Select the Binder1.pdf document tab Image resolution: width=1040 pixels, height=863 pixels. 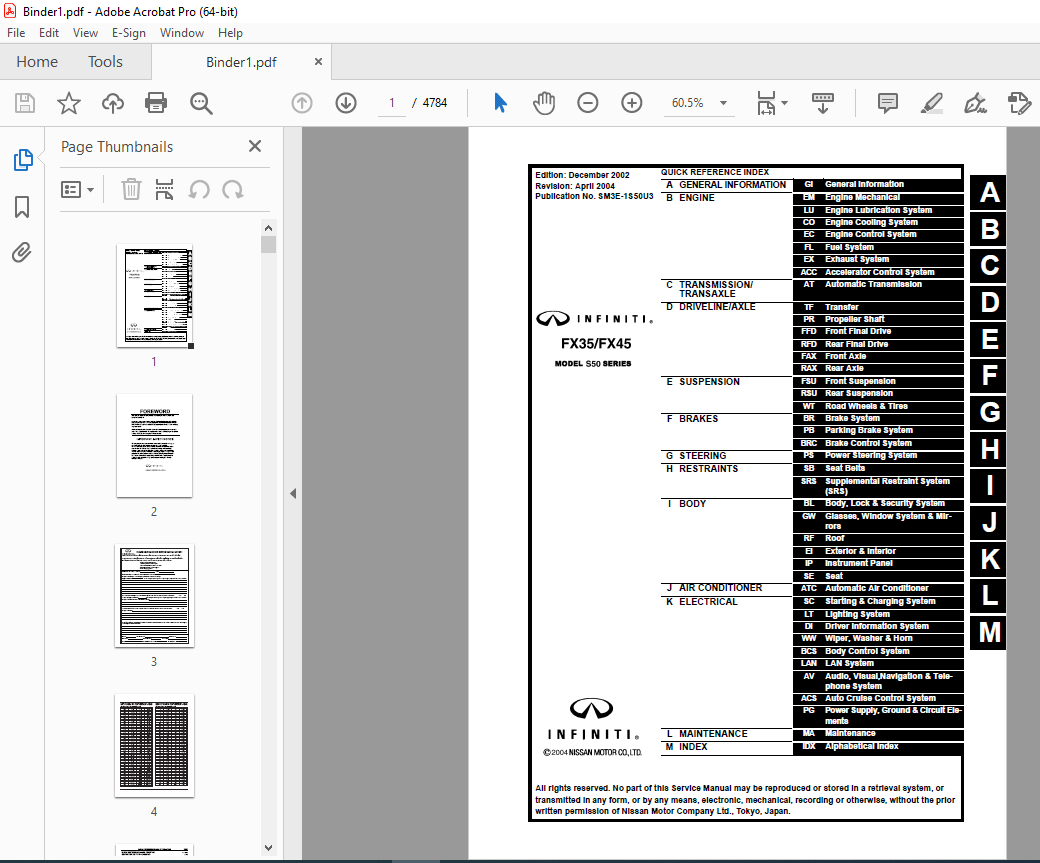[241, 62]
